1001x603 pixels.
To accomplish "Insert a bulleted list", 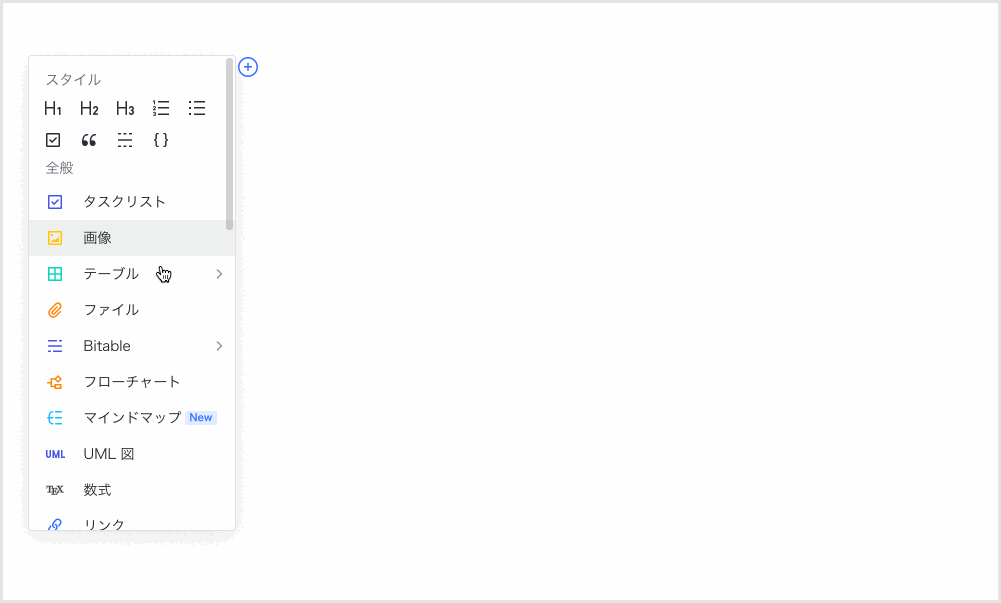I will coord(197,109).
